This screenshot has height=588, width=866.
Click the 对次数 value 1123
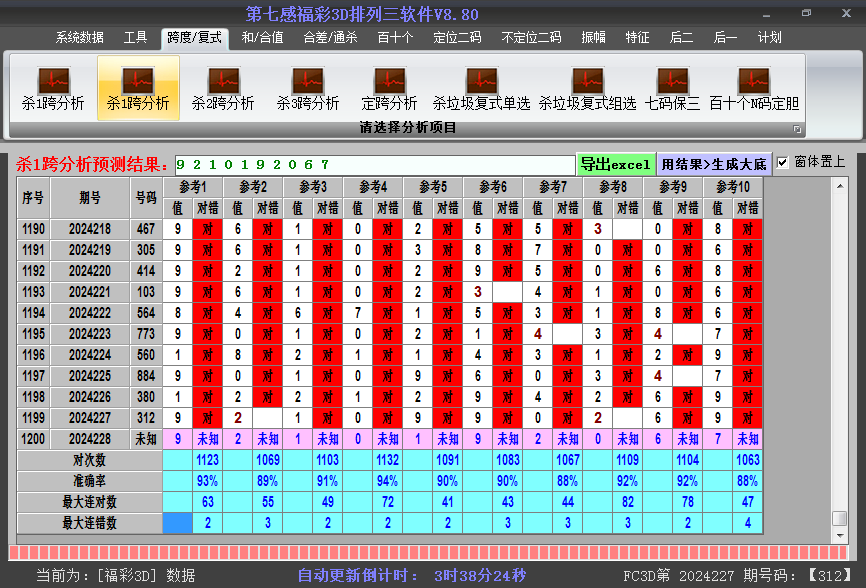pos(208,460)
